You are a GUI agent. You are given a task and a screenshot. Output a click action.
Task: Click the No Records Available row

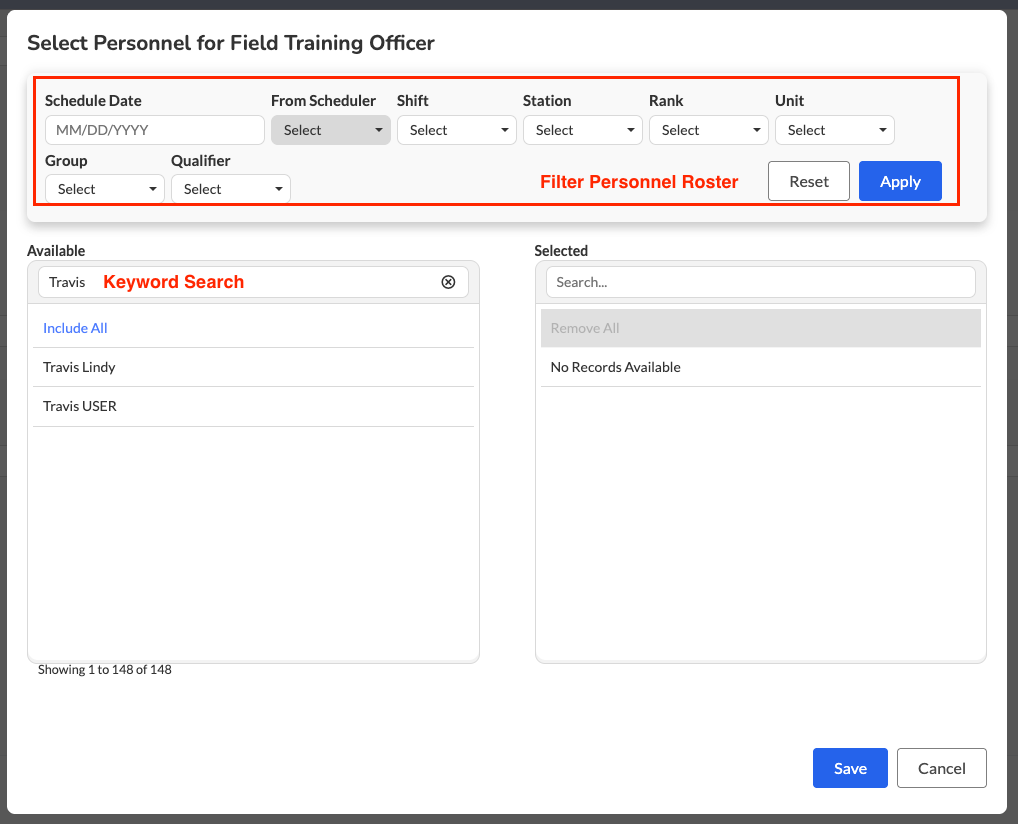pos(760,367)
